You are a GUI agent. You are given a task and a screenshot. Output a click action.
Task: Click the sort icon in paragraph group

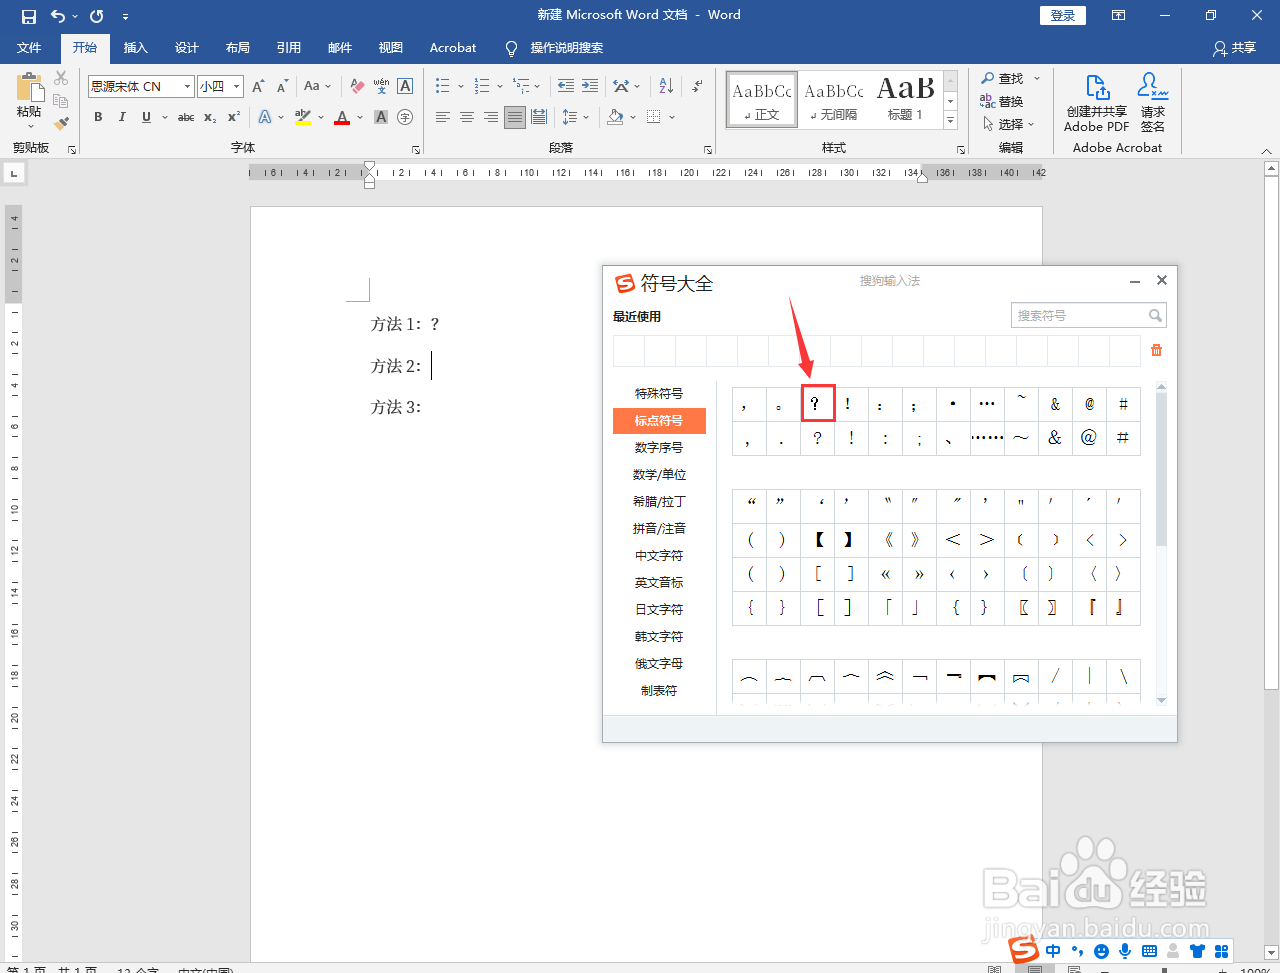[665, 86]
